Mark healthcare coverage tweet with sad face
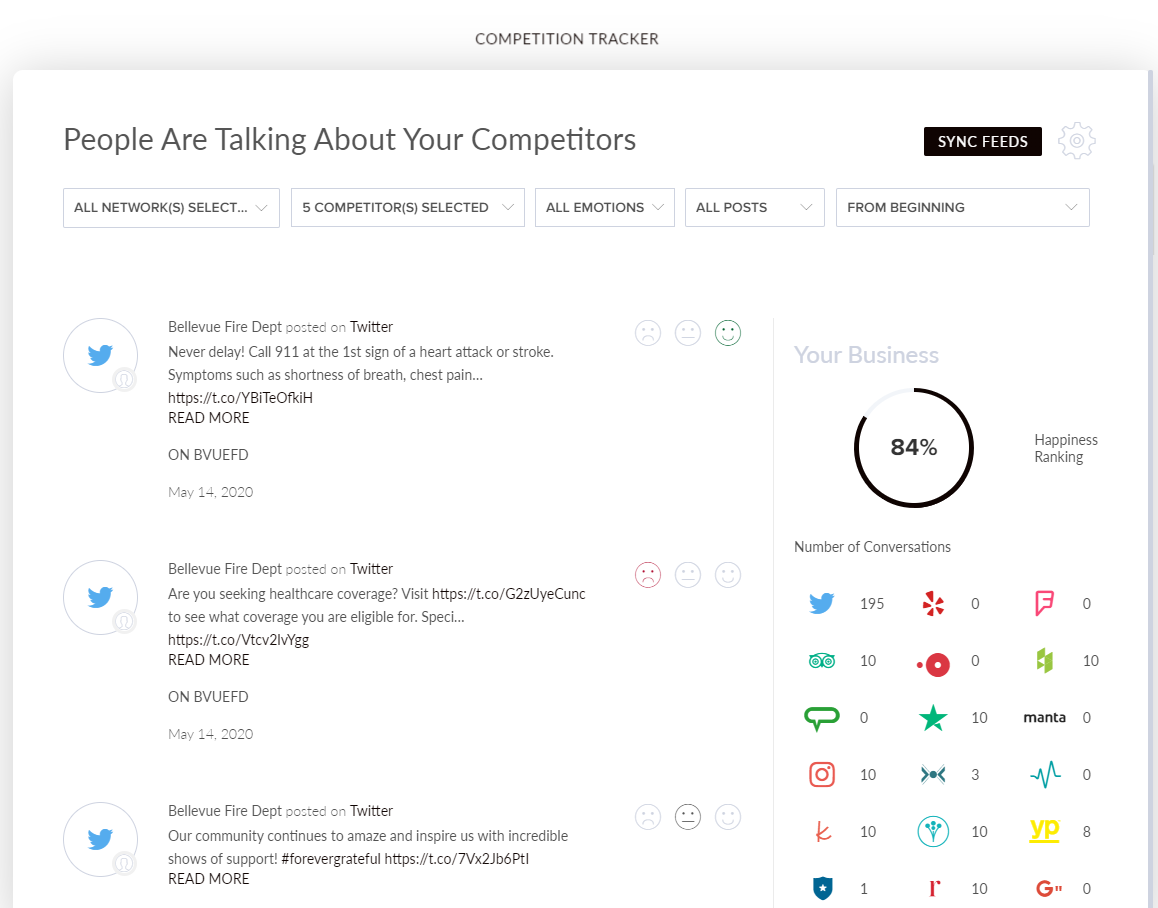The image size is (1158, 908). pos(648,575)
